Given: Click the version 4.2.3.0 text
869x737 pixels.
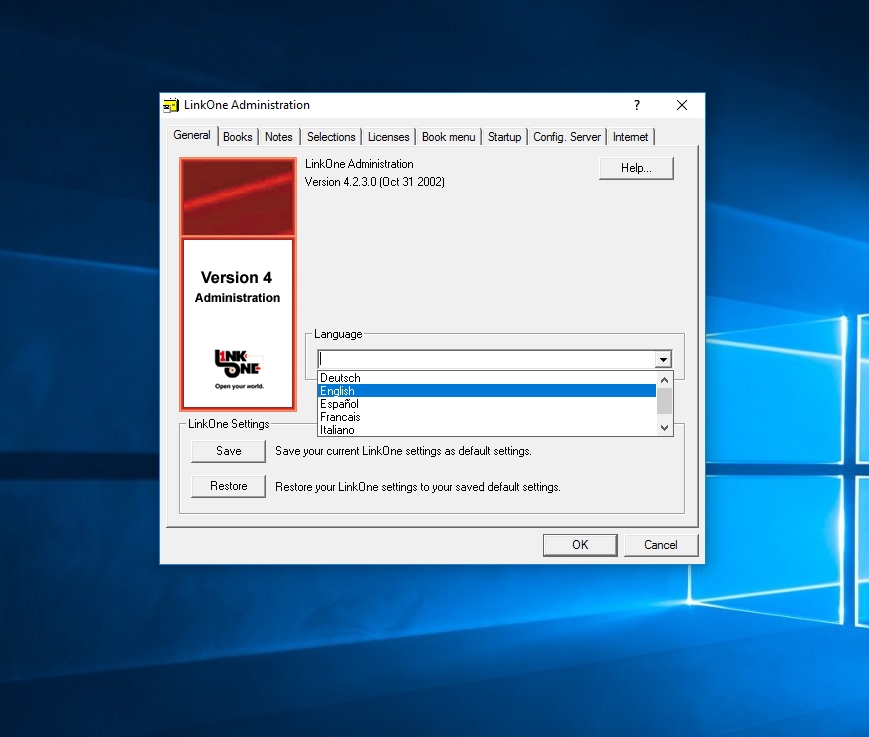Looking at the screenshot, I should pyautogui.click(x=375, y=182).
